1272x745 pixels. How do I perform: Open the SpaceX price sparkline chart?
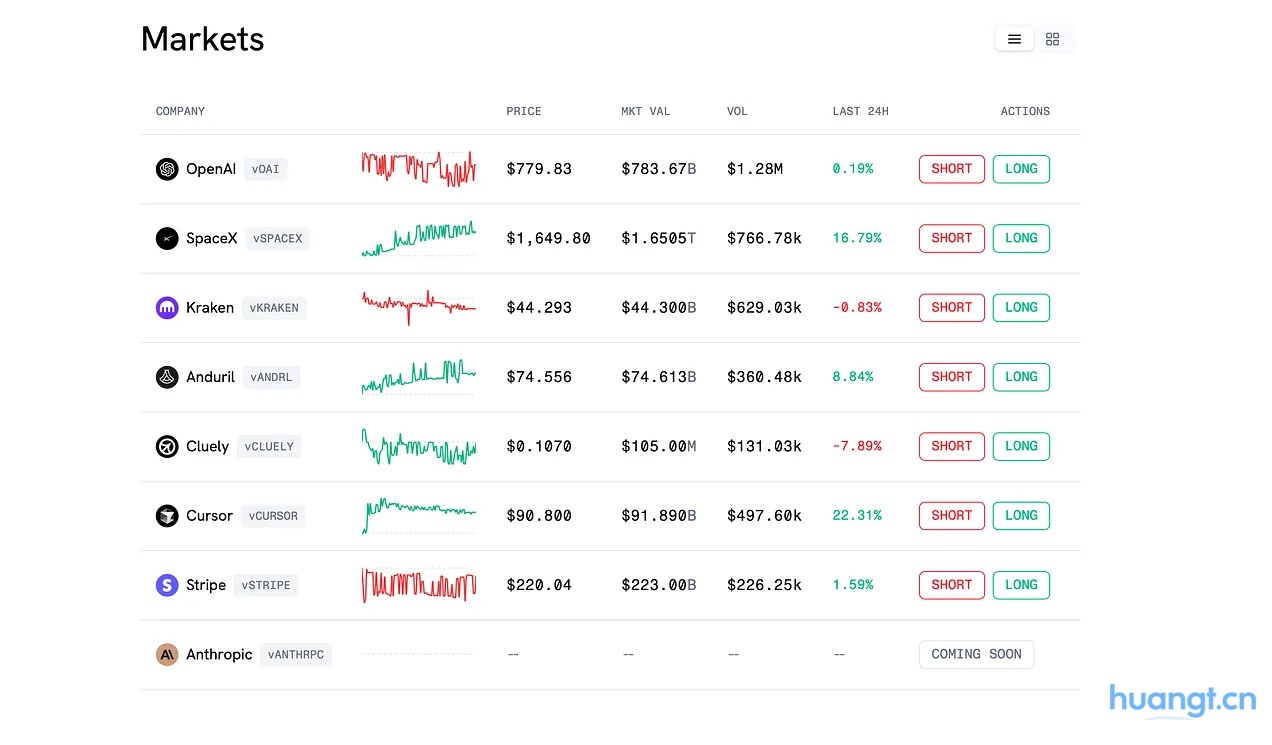[x=418, y=239]
